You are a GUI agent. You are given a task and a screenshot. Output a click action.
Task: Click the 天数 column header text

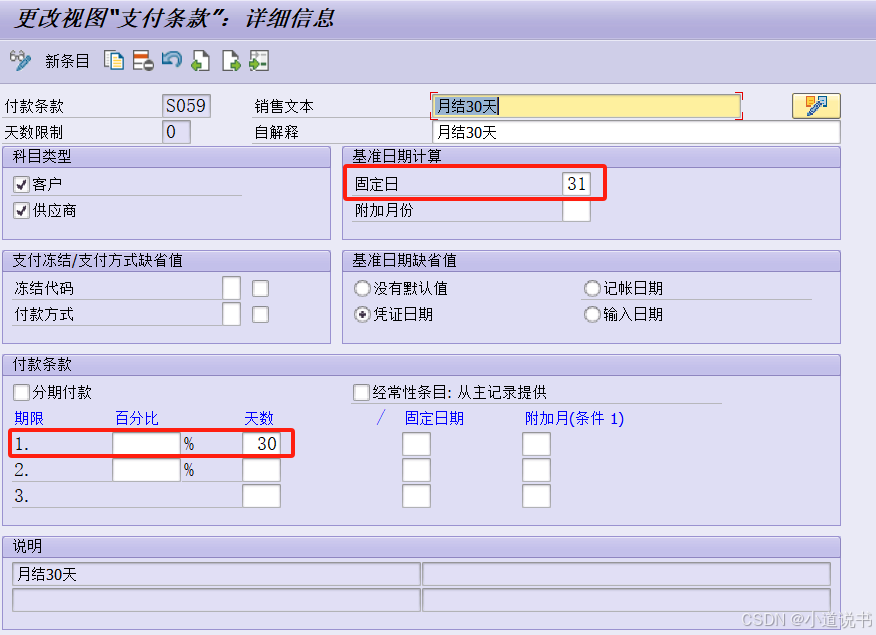click(259, 418)
